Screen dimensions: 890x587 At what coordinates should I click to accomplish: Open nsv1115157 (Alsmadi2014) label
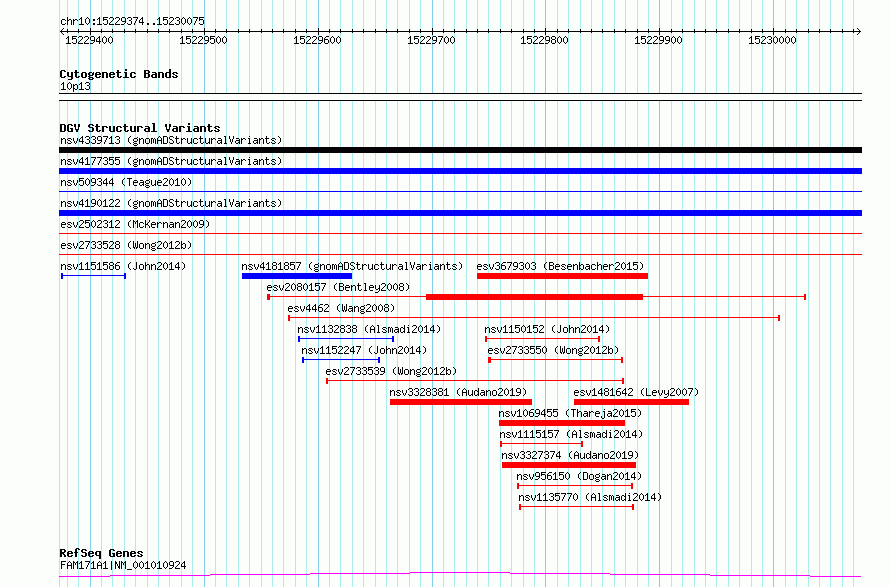point(571,434)
